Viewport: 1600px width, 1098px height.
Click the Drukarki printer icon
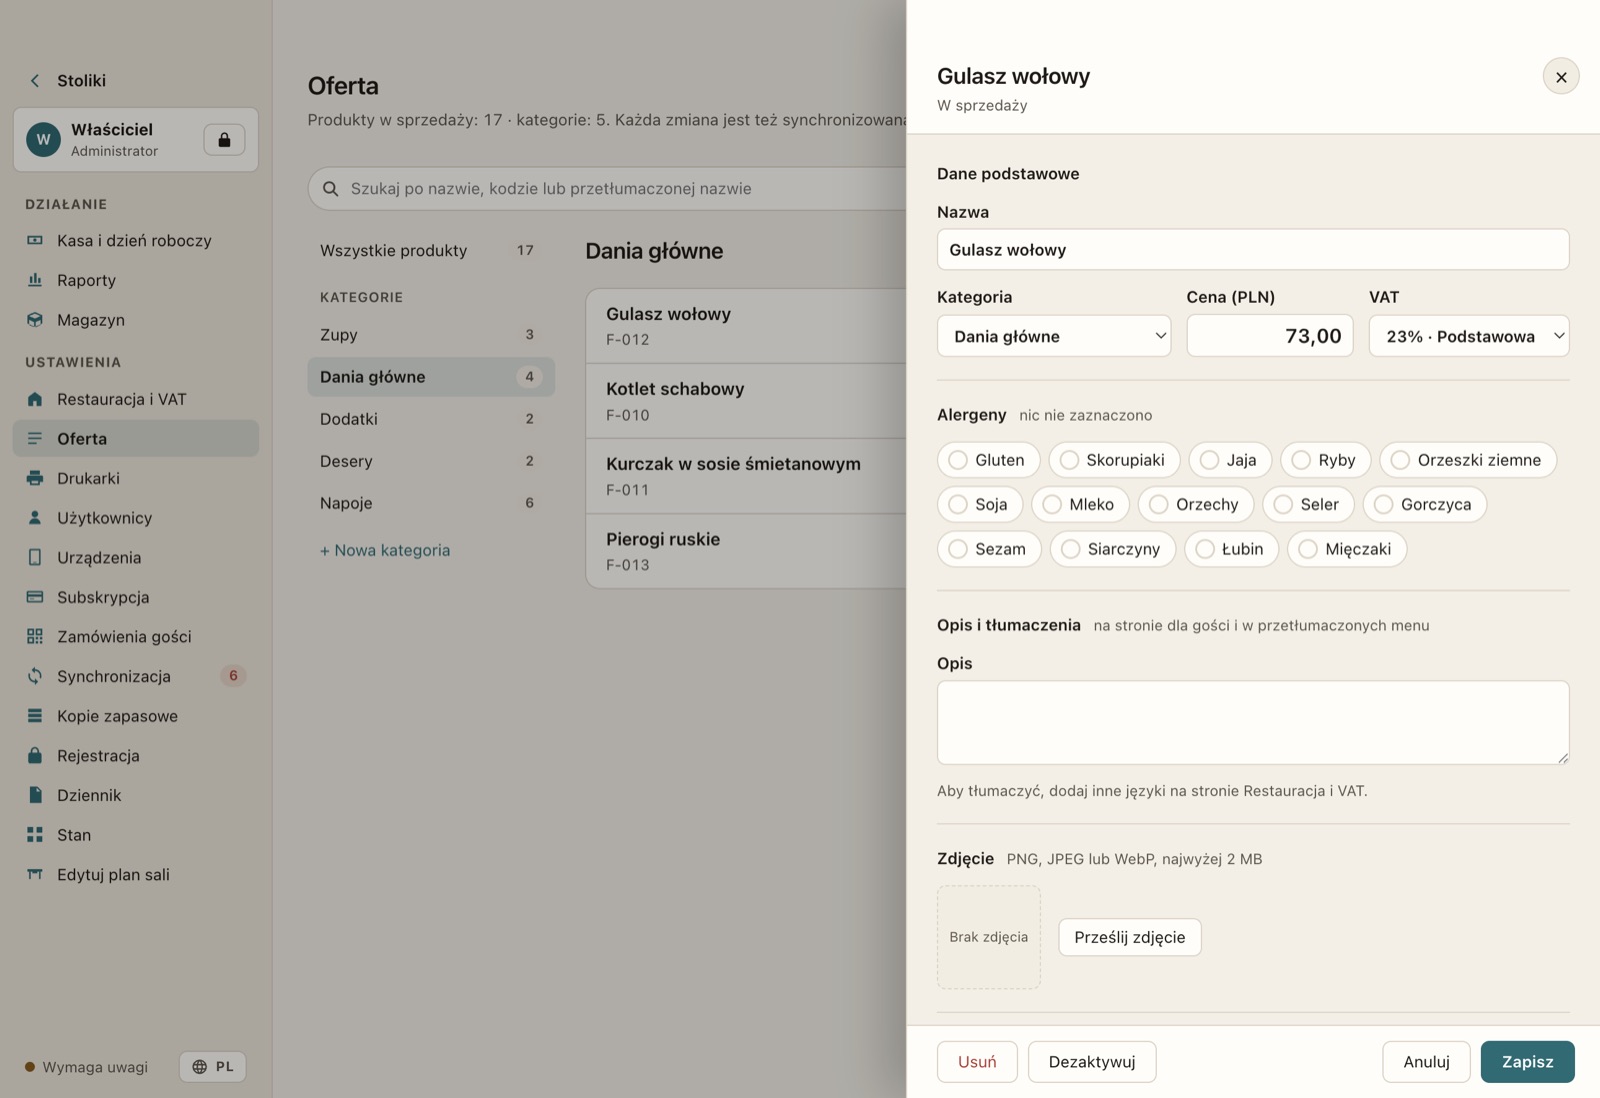click(35, 478)
